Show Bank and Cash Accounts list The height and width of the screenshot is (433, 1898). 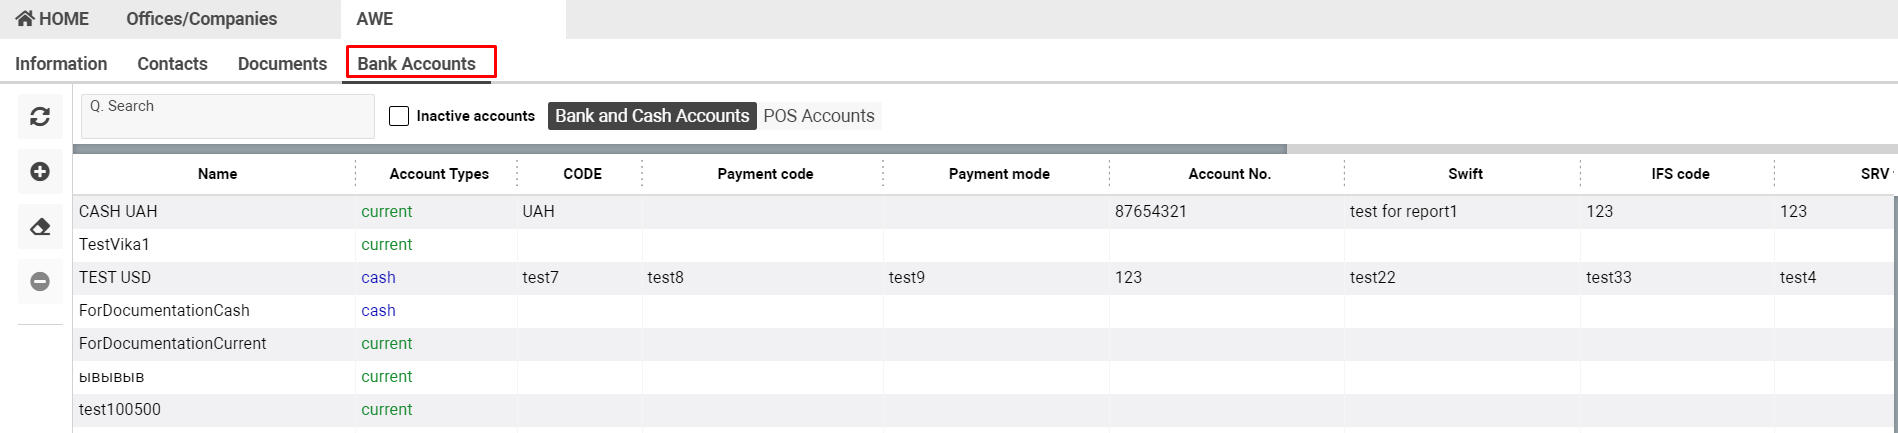click(652, 116)
